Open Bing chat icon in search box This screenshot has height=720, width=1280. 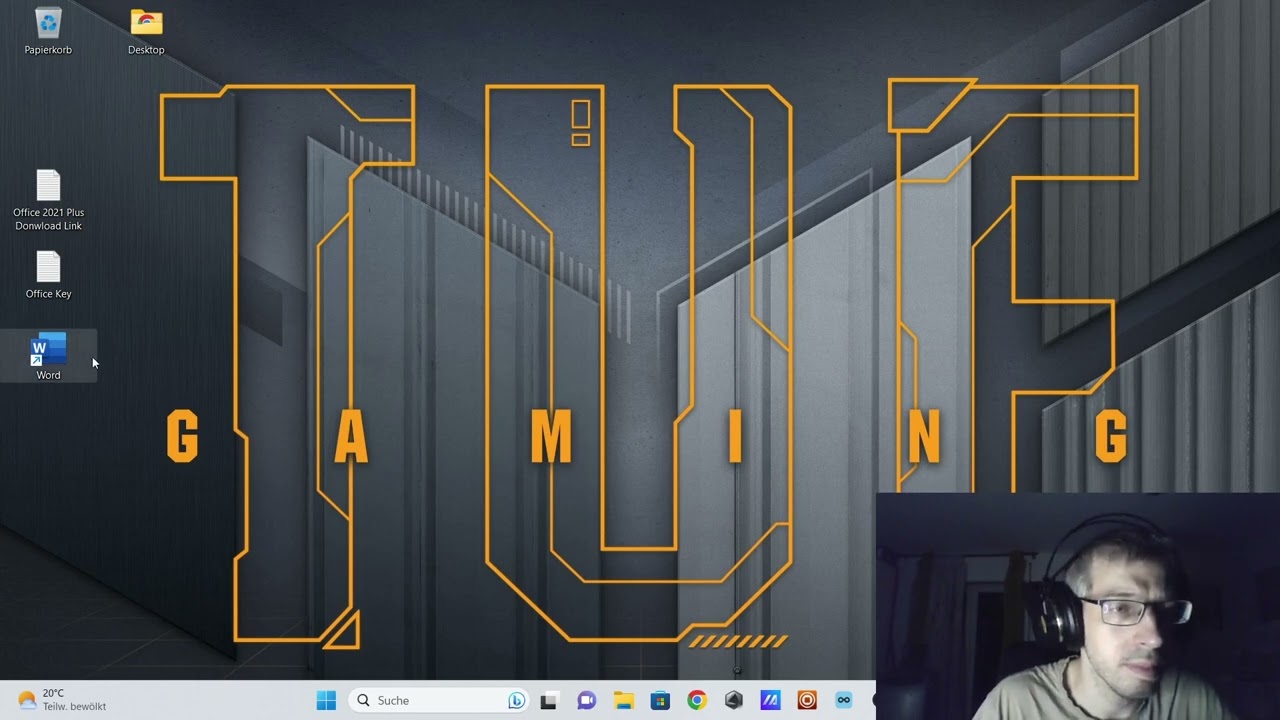click(516, 700)
